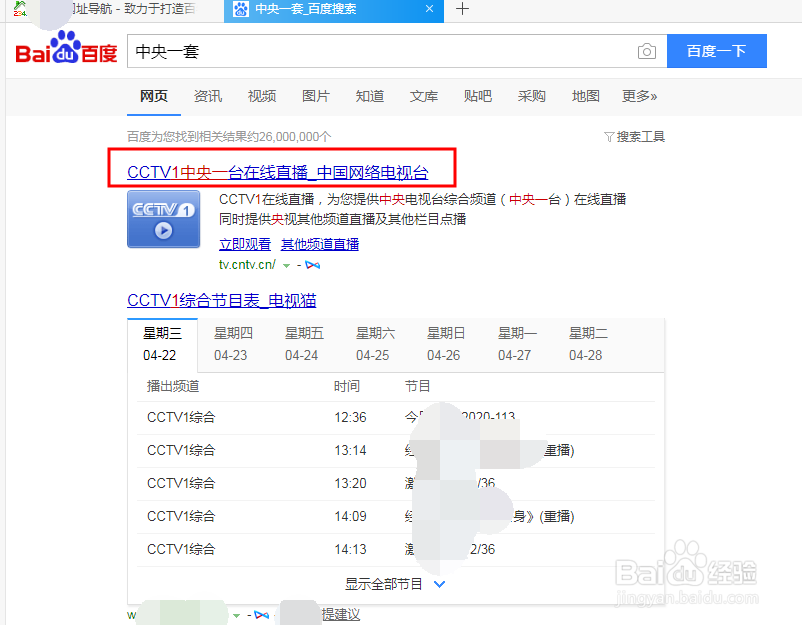The width and height of the screenshot is (802, 625).
Task: Select the 资讯 search category
Action: point(208,96)
